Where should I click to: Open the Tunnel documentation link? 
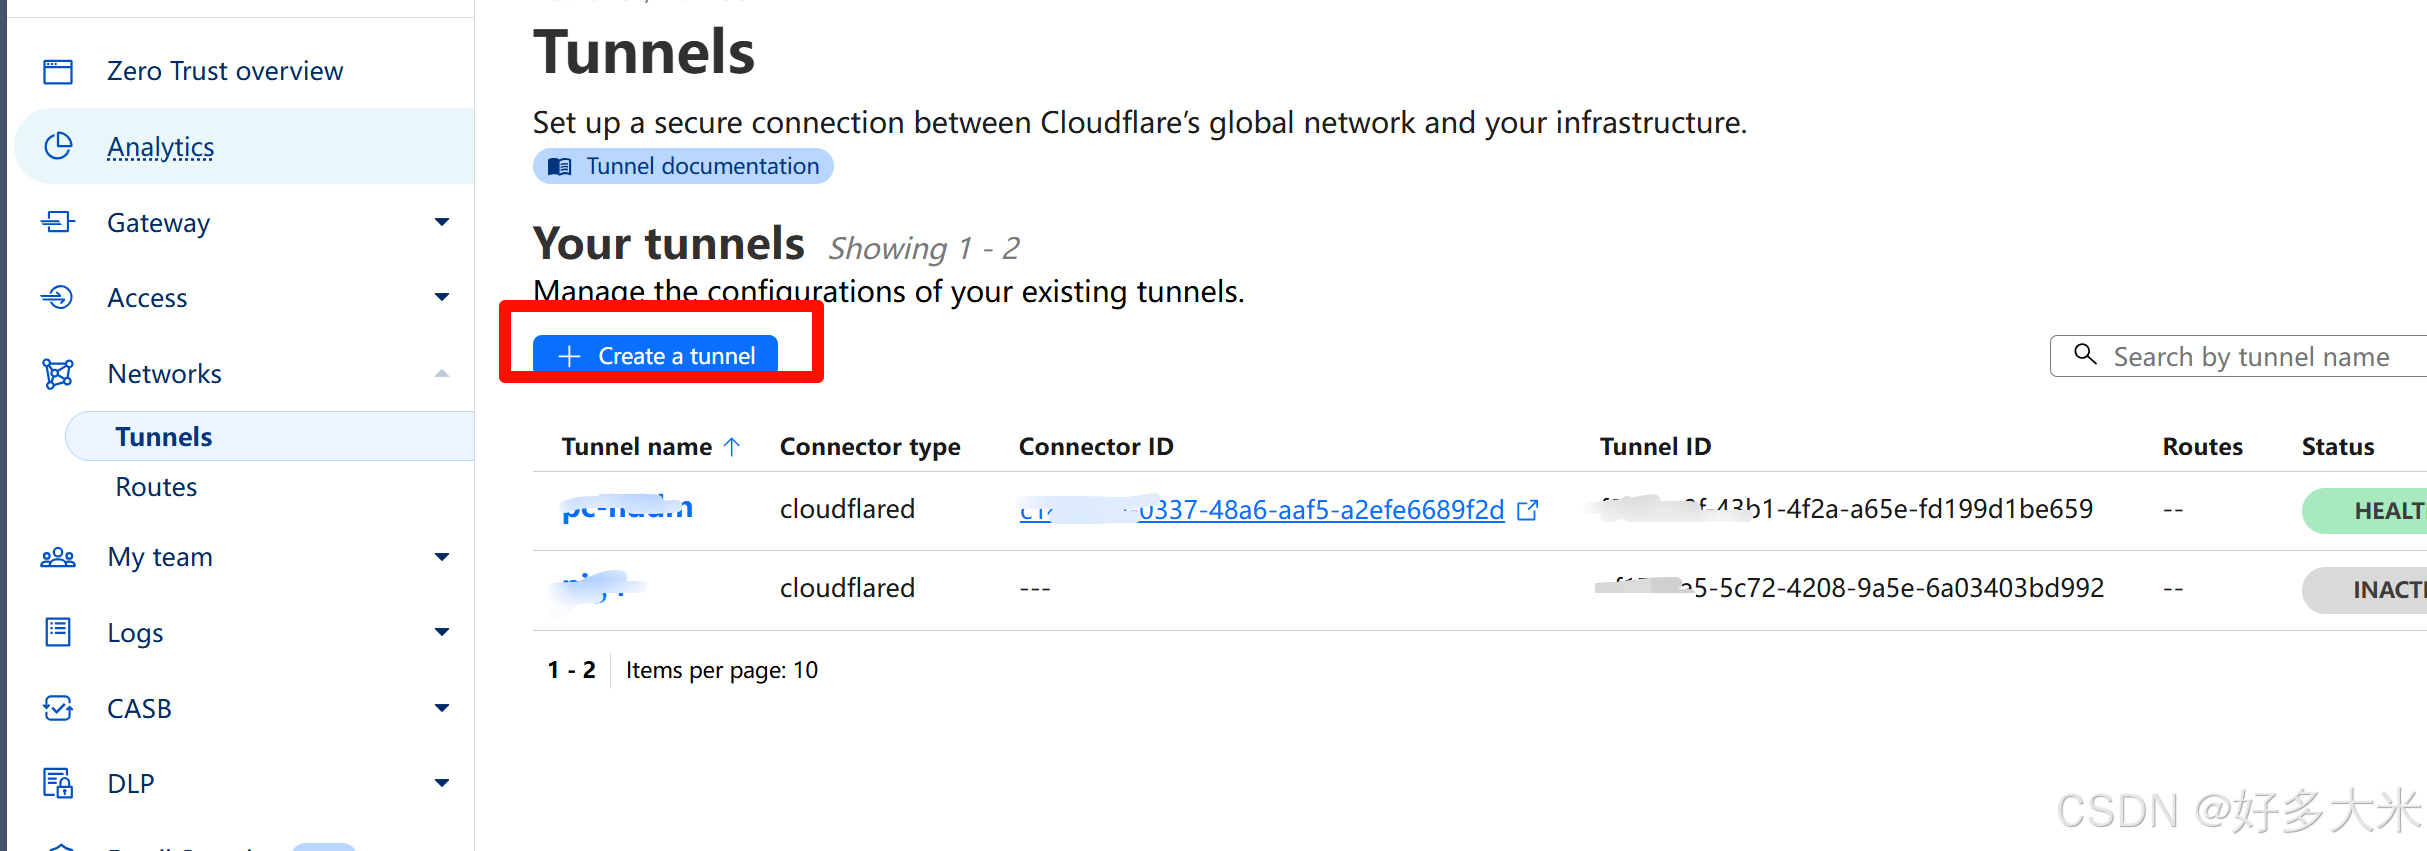click(683, 166)
